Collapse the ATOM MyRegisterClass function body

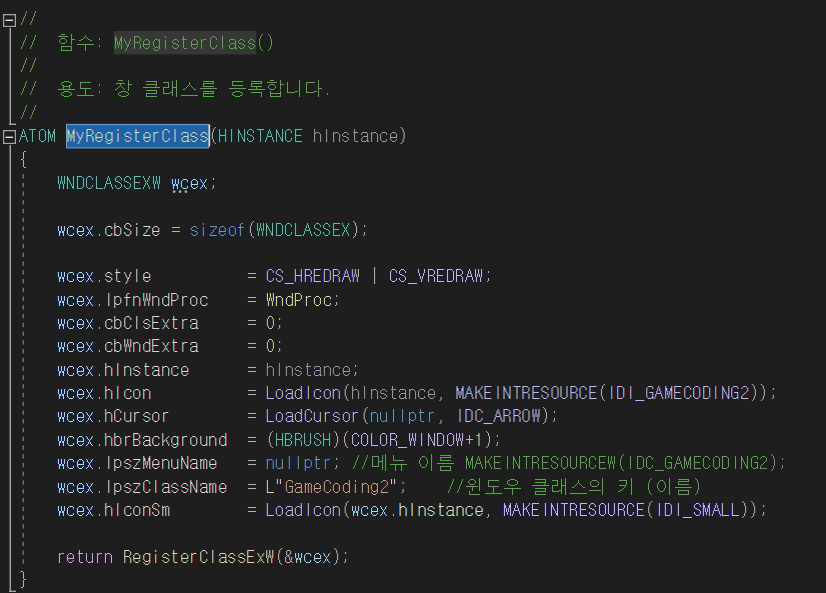pos(9,137)
